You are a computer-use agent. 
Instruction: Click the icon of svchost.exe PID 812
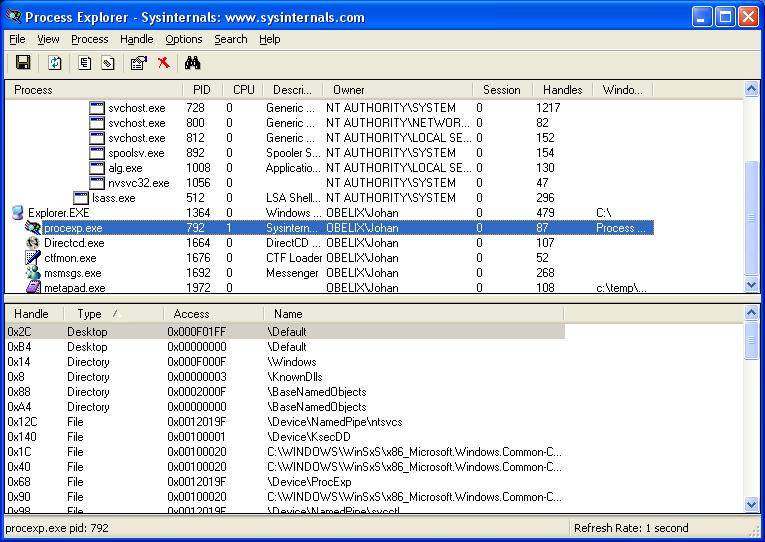click(97, 138)
